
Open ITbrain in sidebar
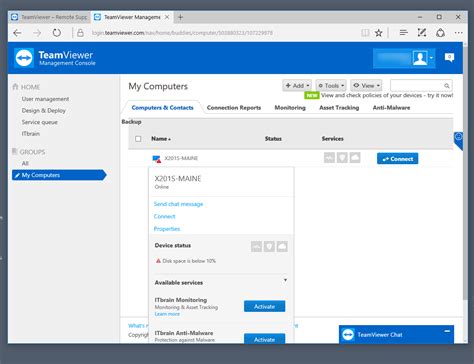[x=31, y=134]
